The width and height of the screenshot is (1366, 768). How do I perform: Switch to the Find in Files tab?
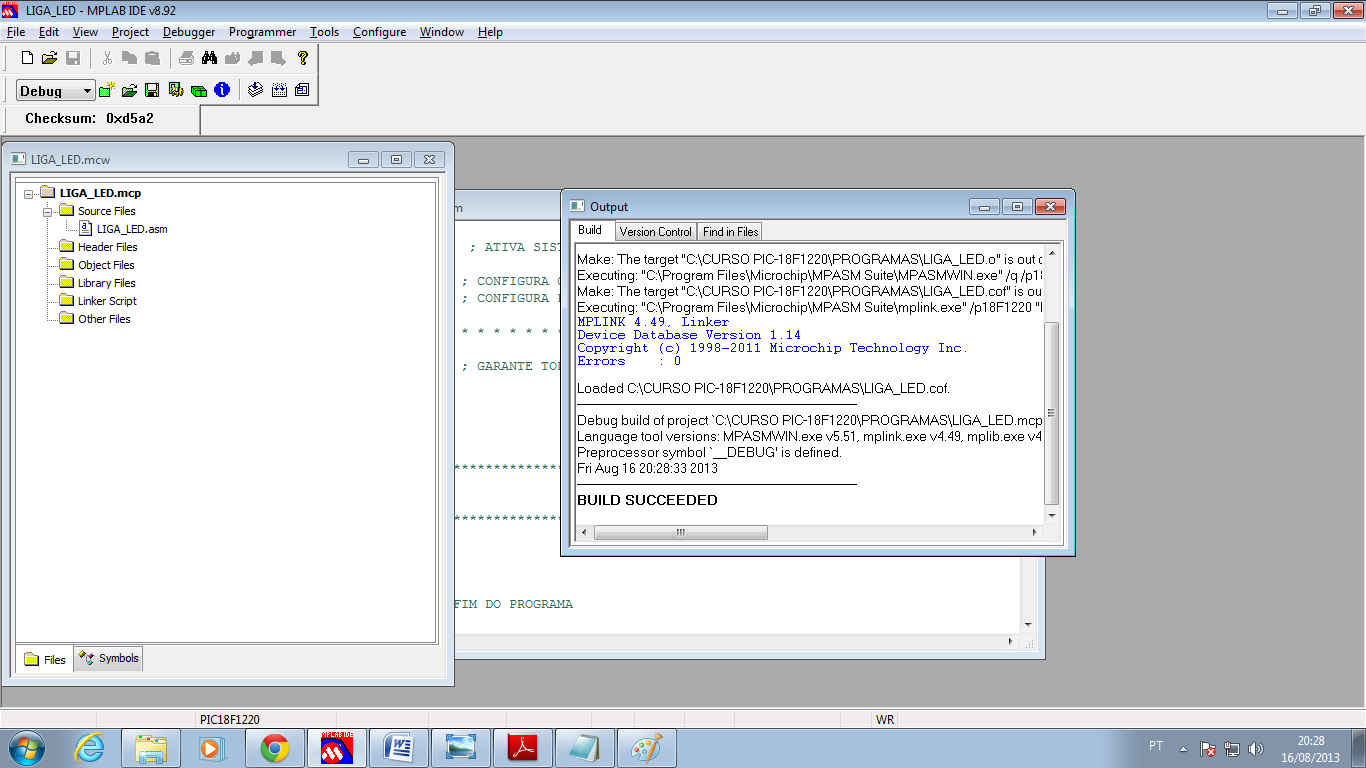point(730,231)
